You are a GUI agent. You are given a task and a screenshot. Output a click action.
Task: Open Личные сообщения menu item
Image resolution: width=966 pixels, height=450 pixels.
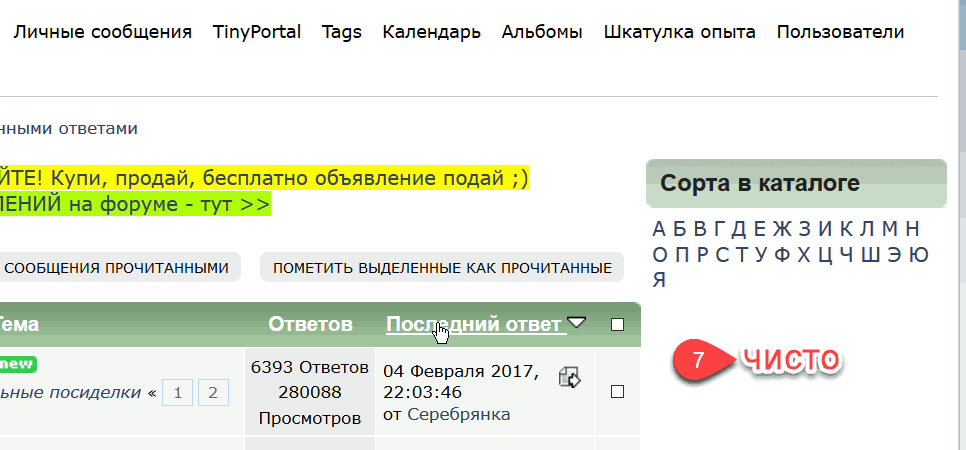(x=102, y=32)
